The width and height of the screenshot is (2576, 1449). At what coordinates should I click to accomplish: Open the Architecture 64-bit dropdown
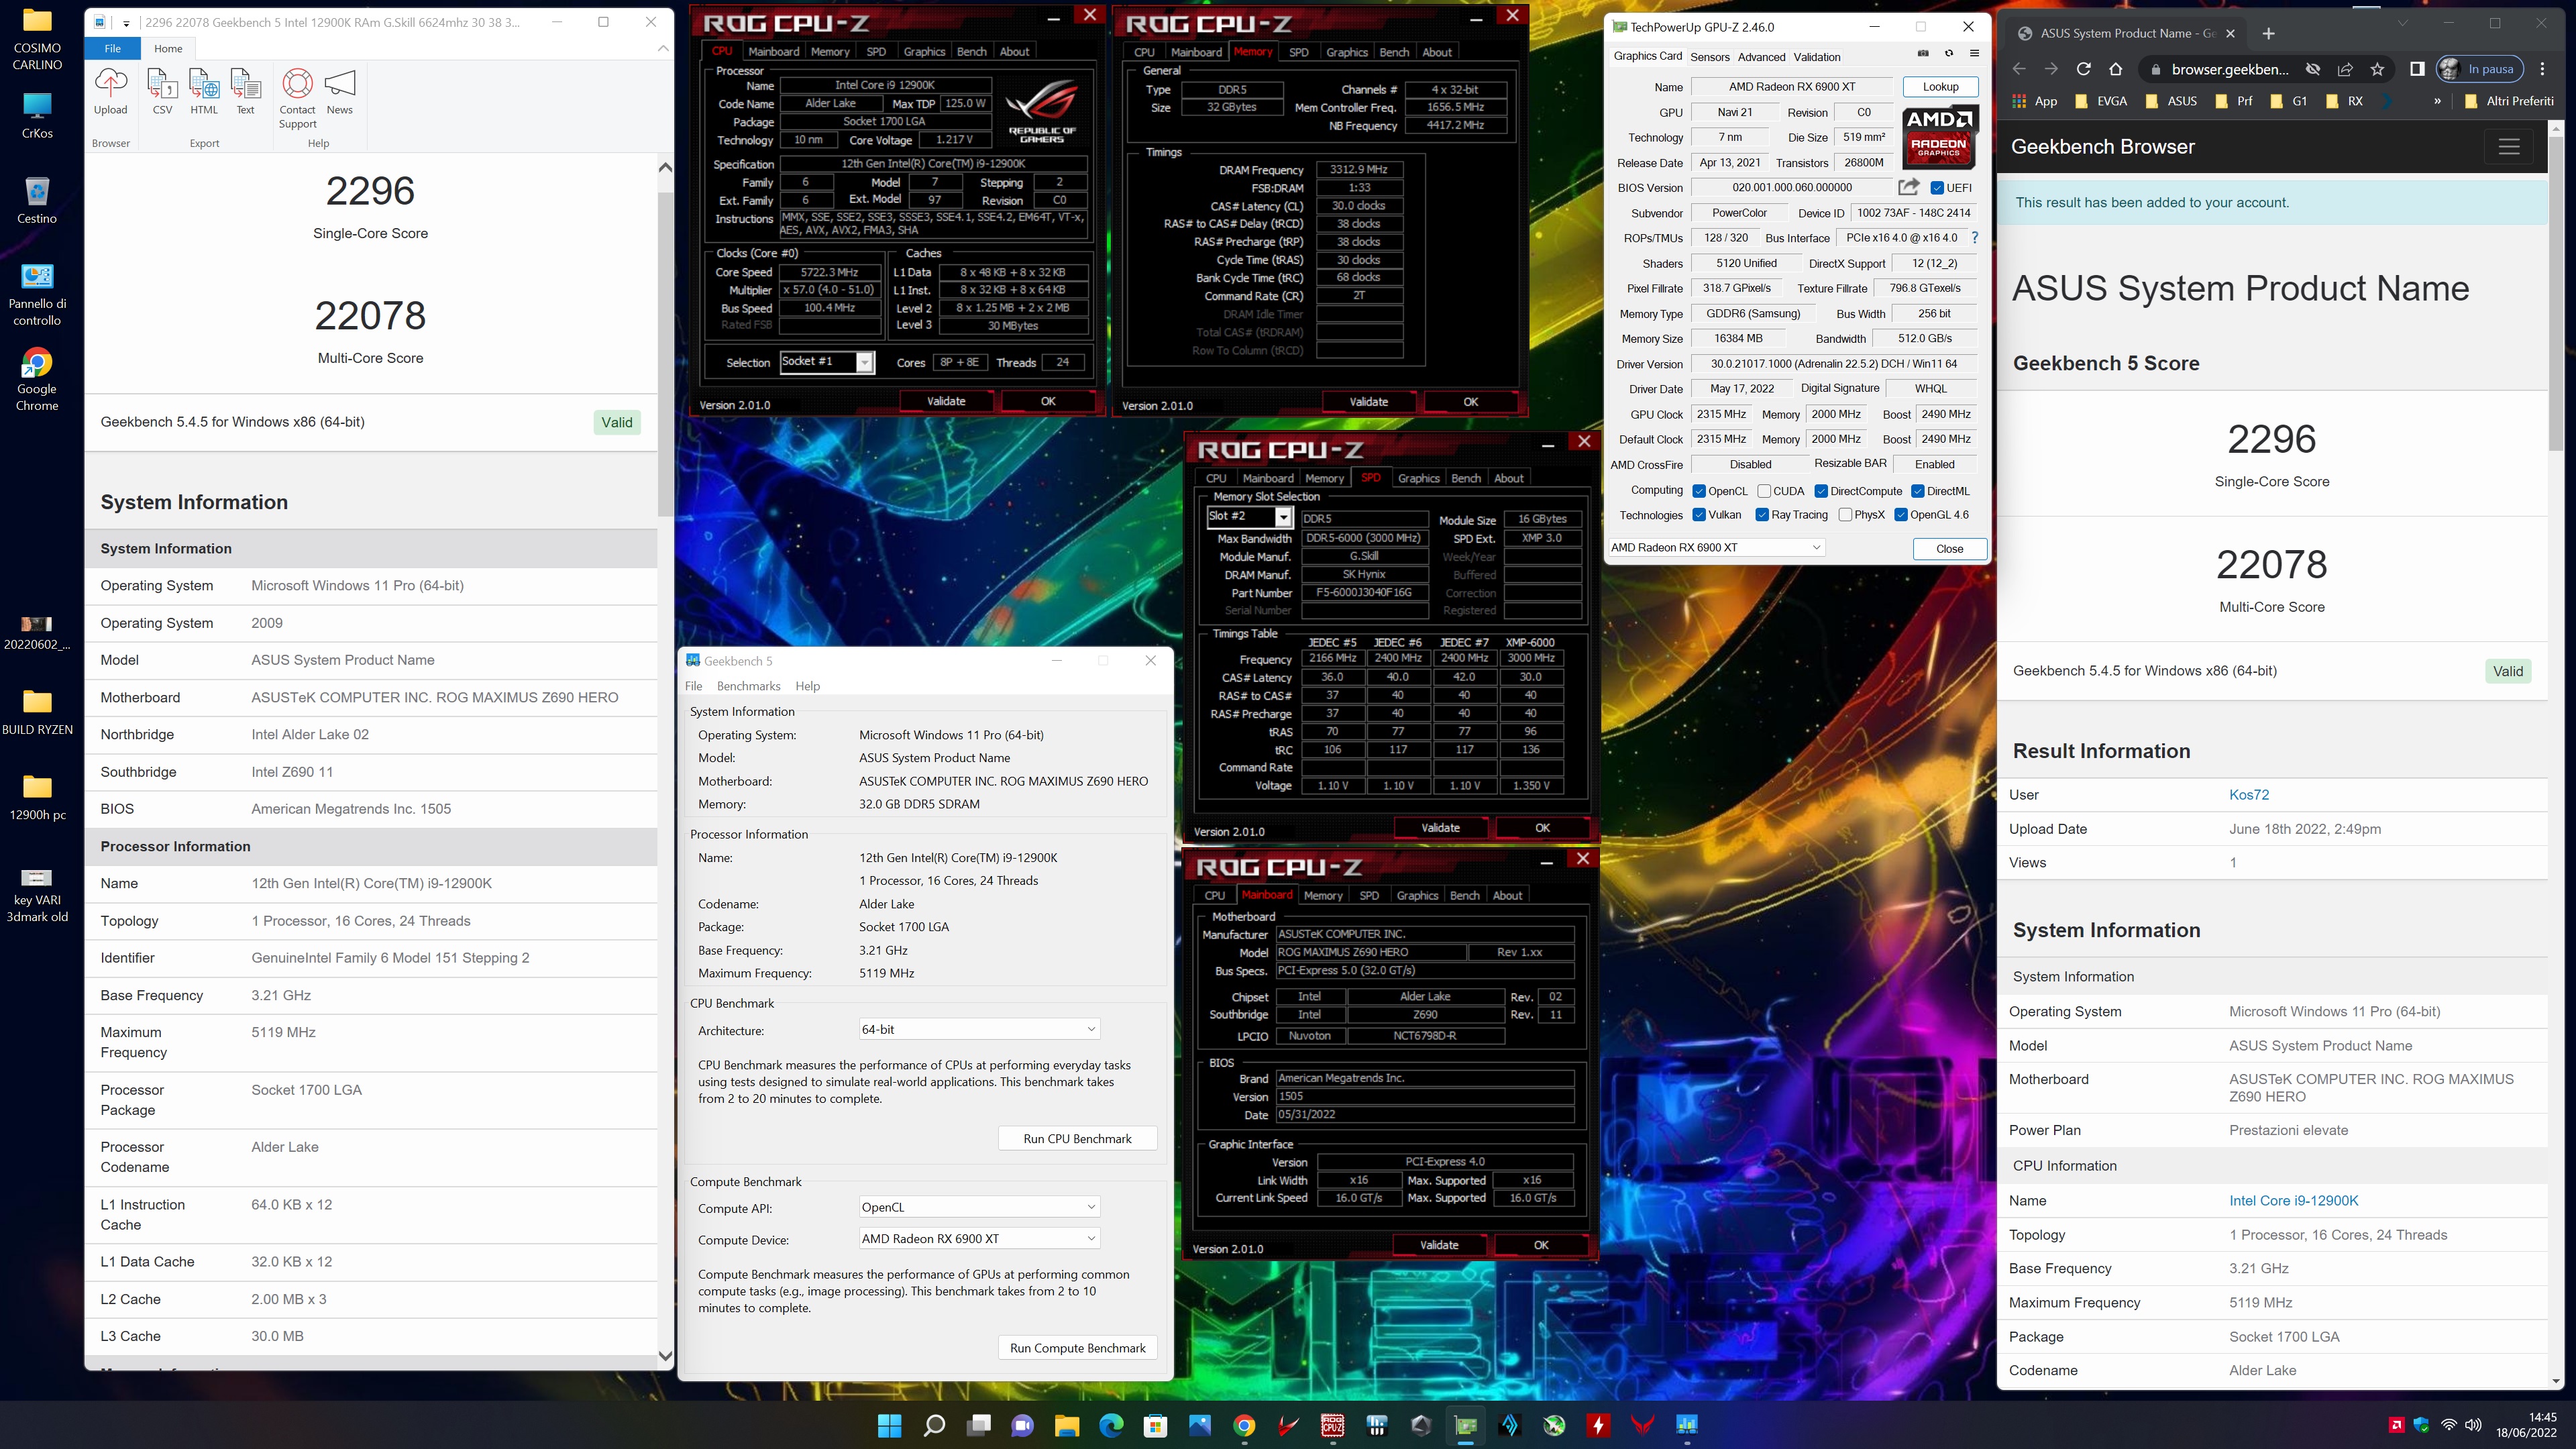tap(979, 1029)
